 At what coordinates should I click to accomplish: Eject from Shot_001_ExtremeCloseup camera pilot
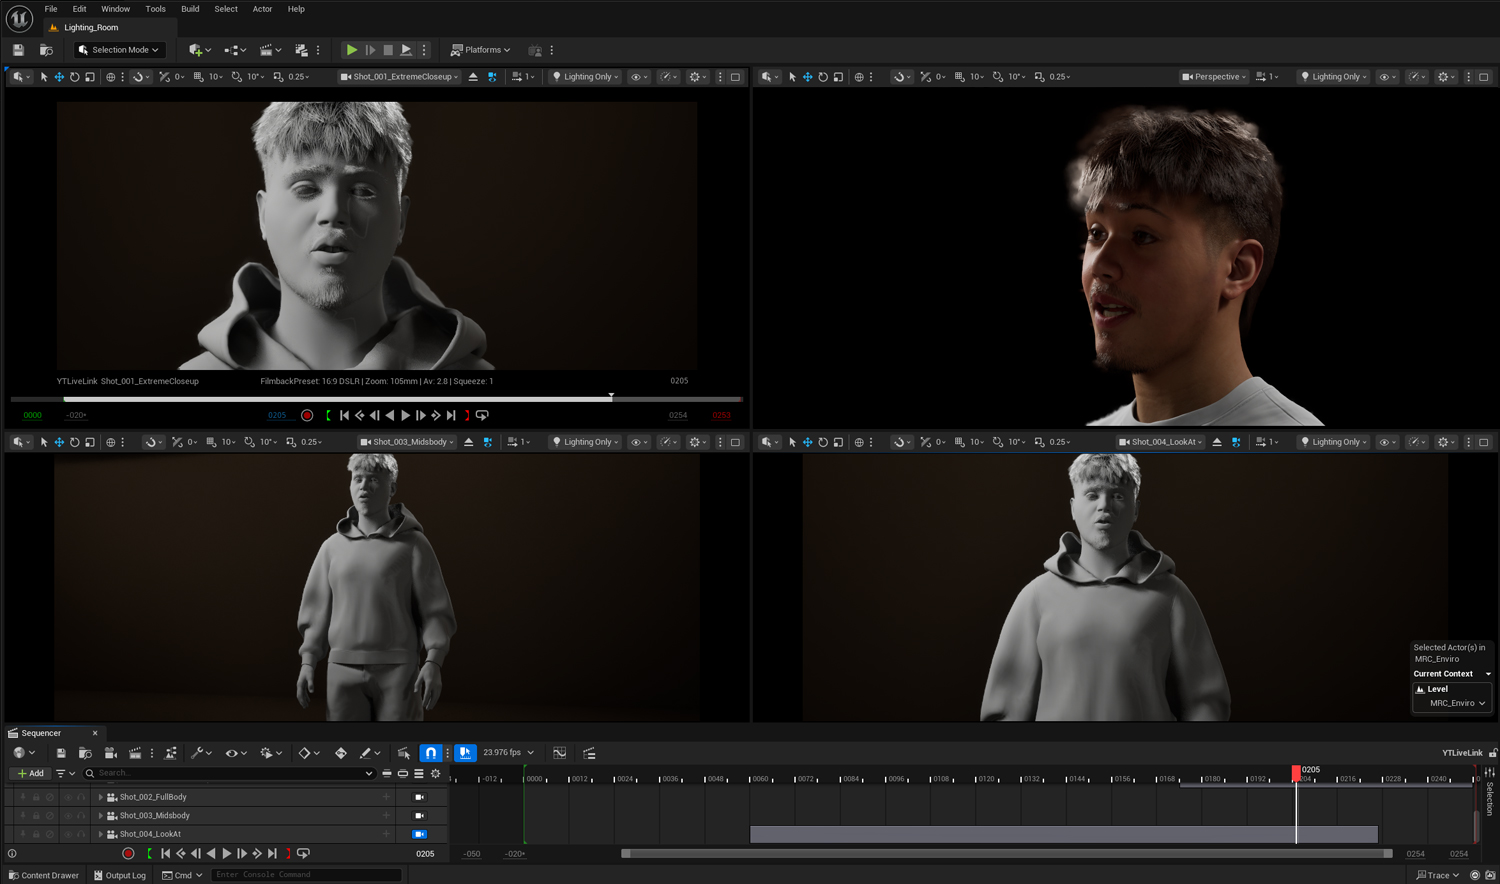(x=473, y=77)
